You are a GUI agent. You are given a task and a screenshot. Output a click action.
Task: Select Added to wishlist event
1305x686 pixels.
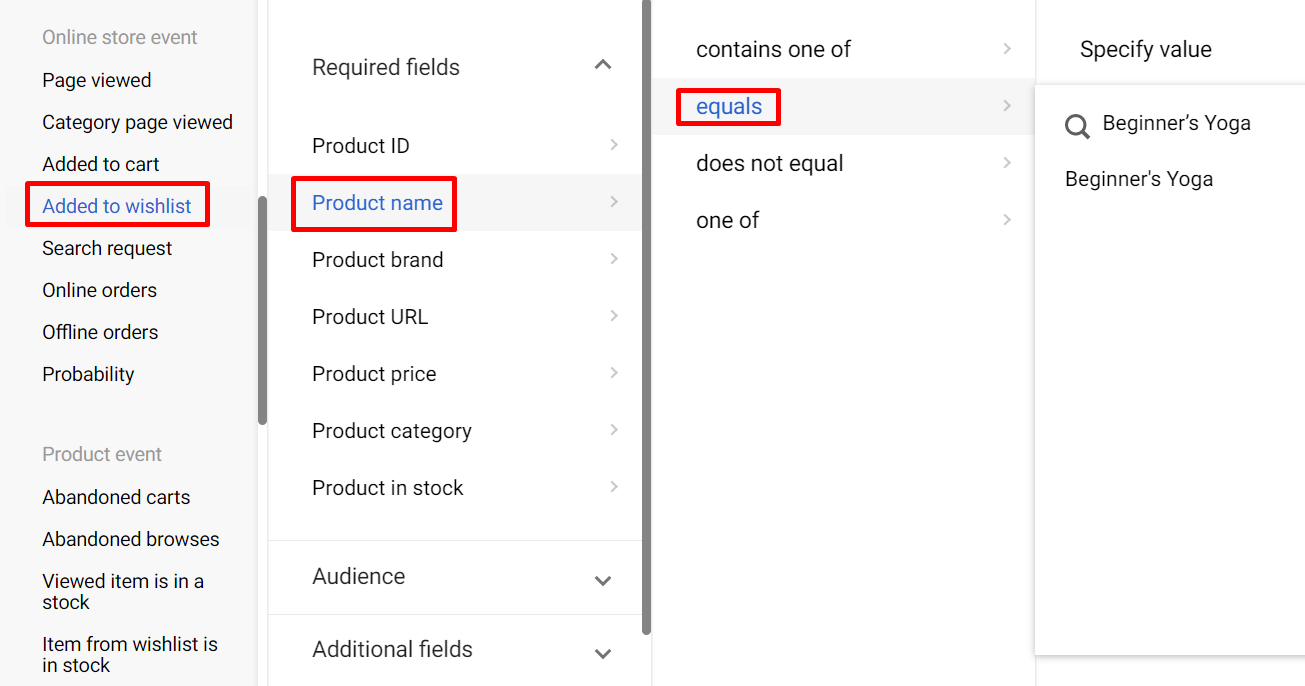pyautogui.click(x=117, y=206)
